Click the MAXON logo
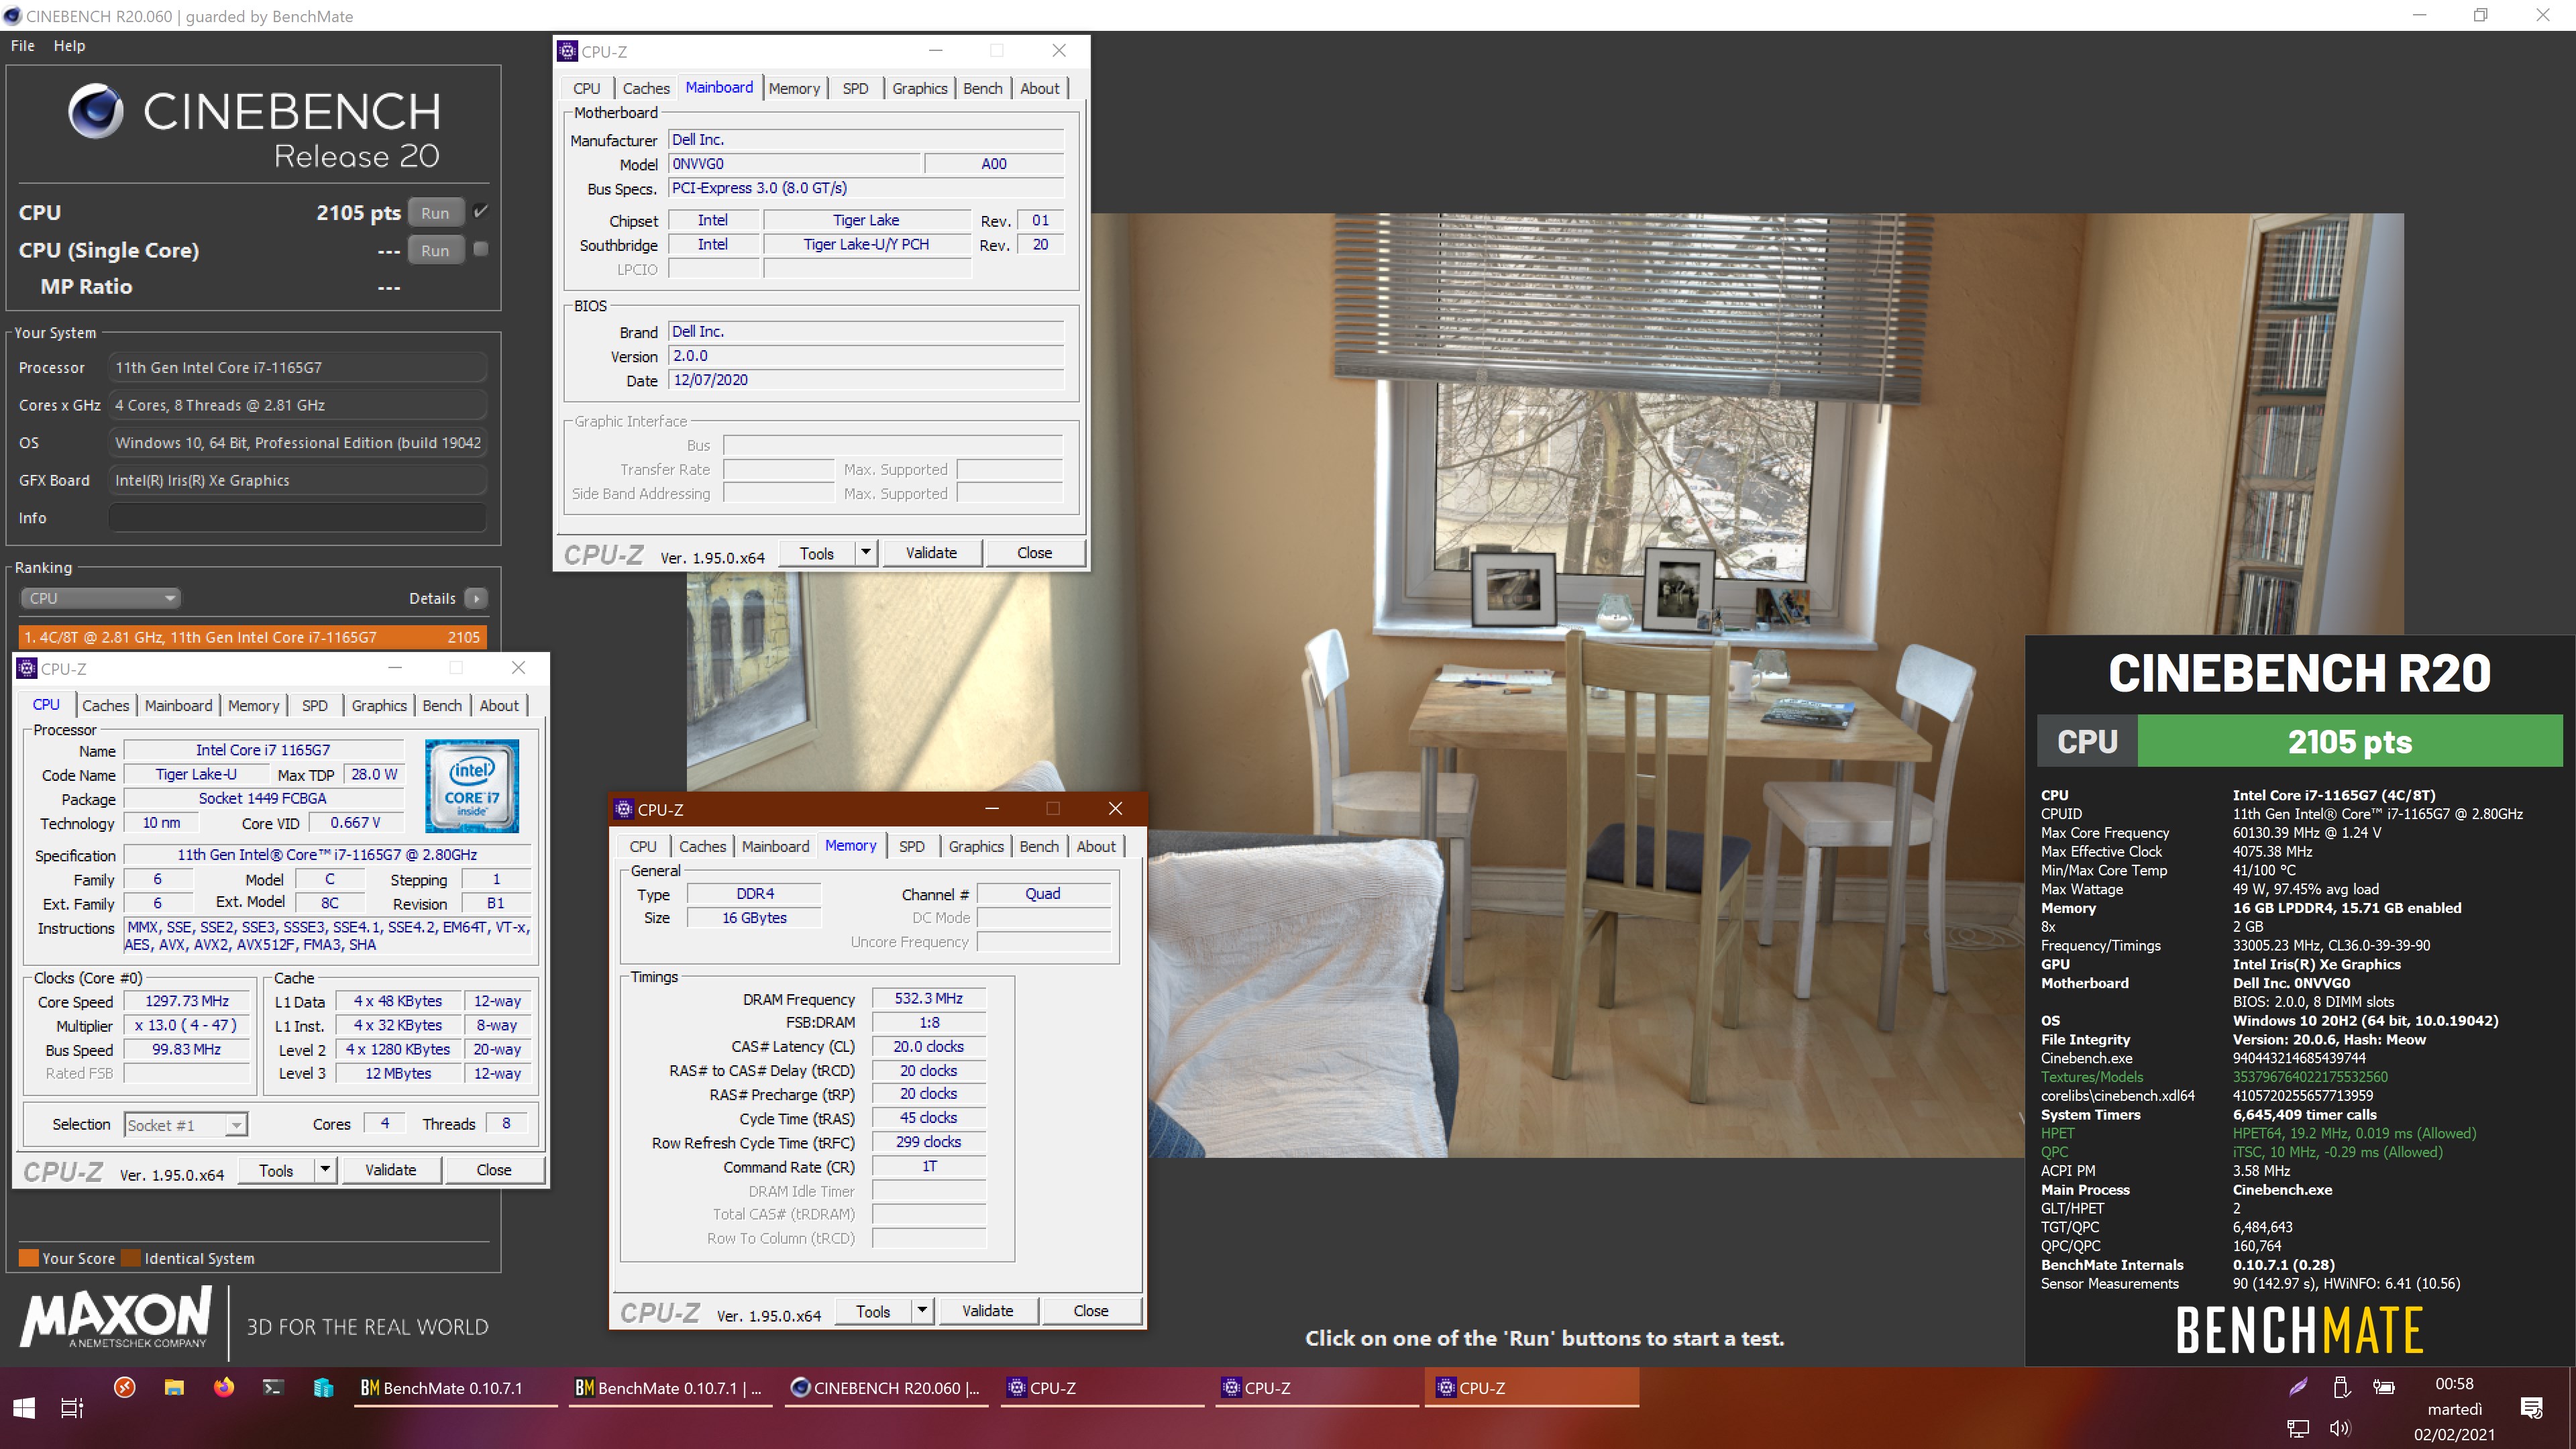Screen dimensions: 2576x1449 (x=116, y=1317)
